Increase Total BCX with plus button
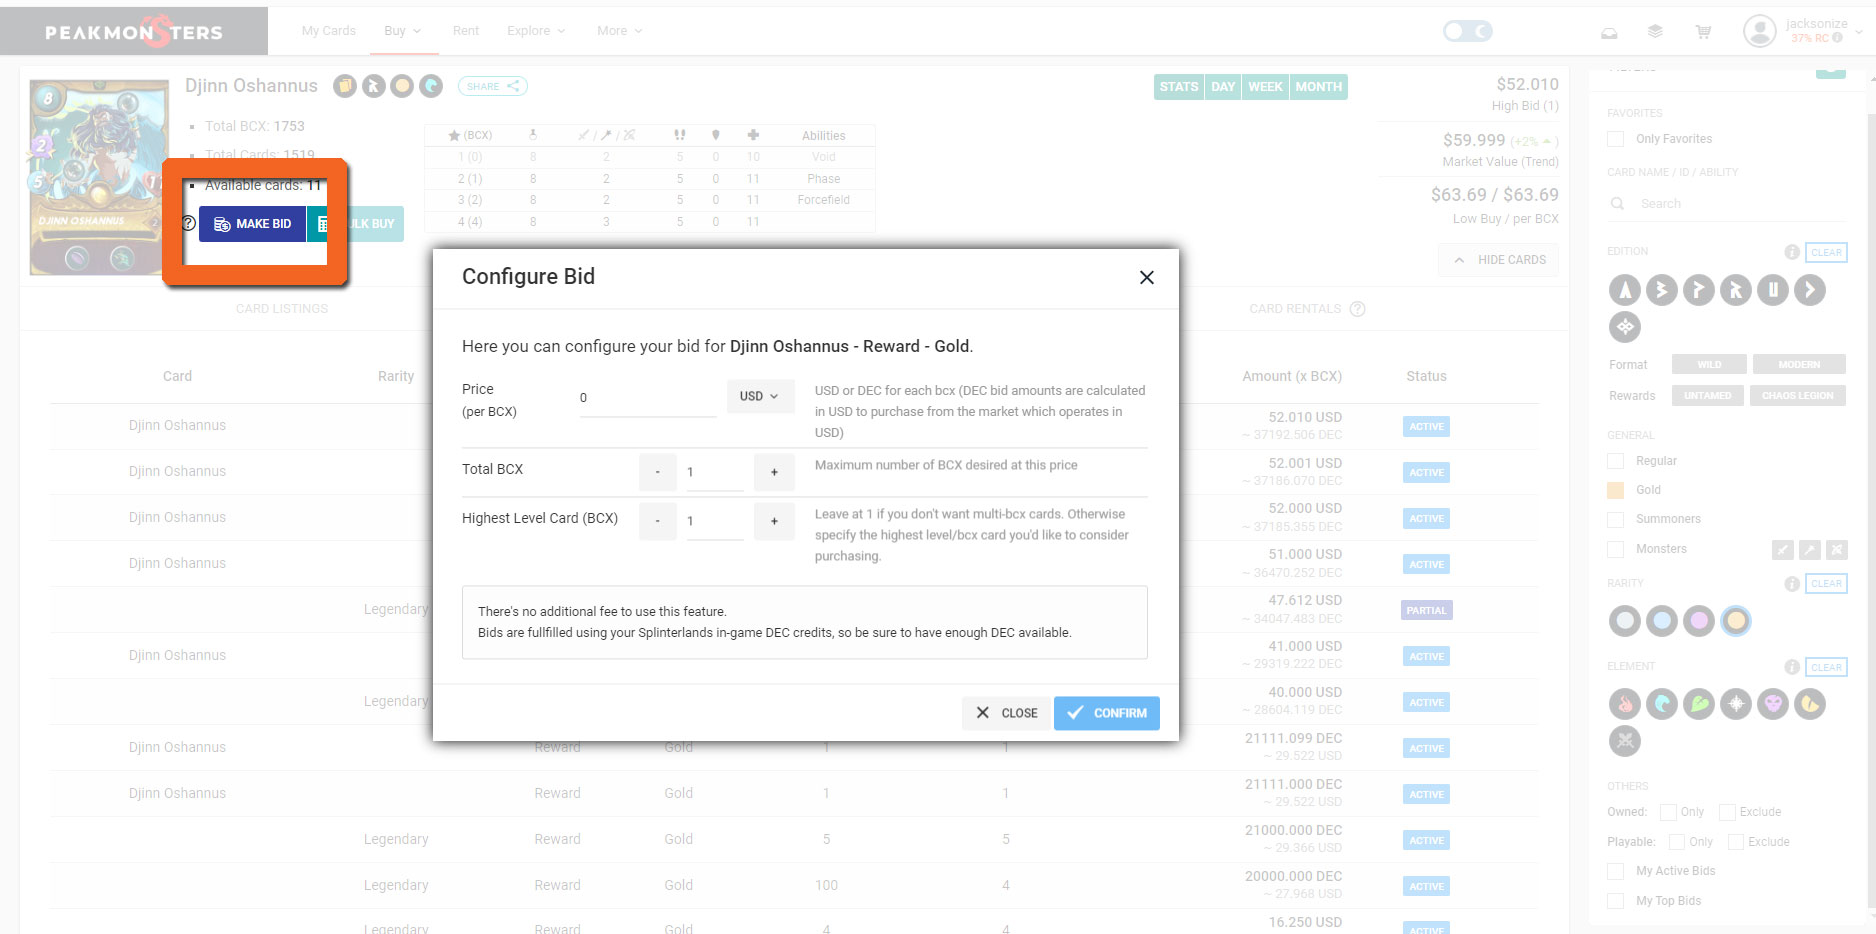The image size is (1876, 934). 774,472
